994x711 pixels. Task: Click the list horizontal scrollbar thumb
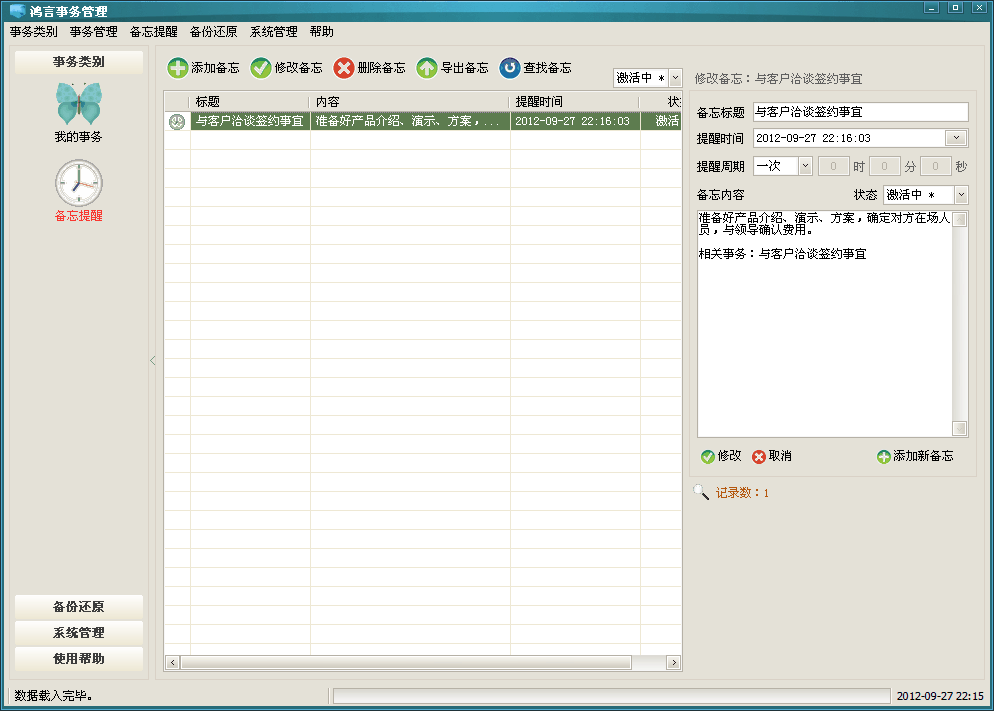tap(406, 662)
